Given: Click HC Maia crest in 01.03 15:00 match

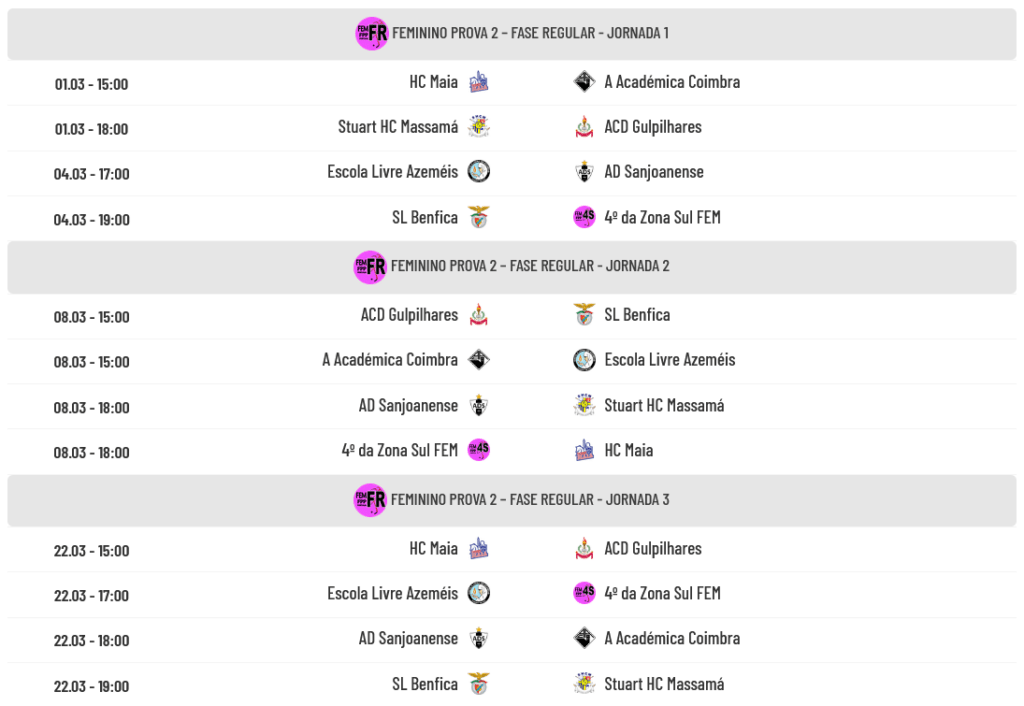Looking at the screenshot, I should click(479, 82).
